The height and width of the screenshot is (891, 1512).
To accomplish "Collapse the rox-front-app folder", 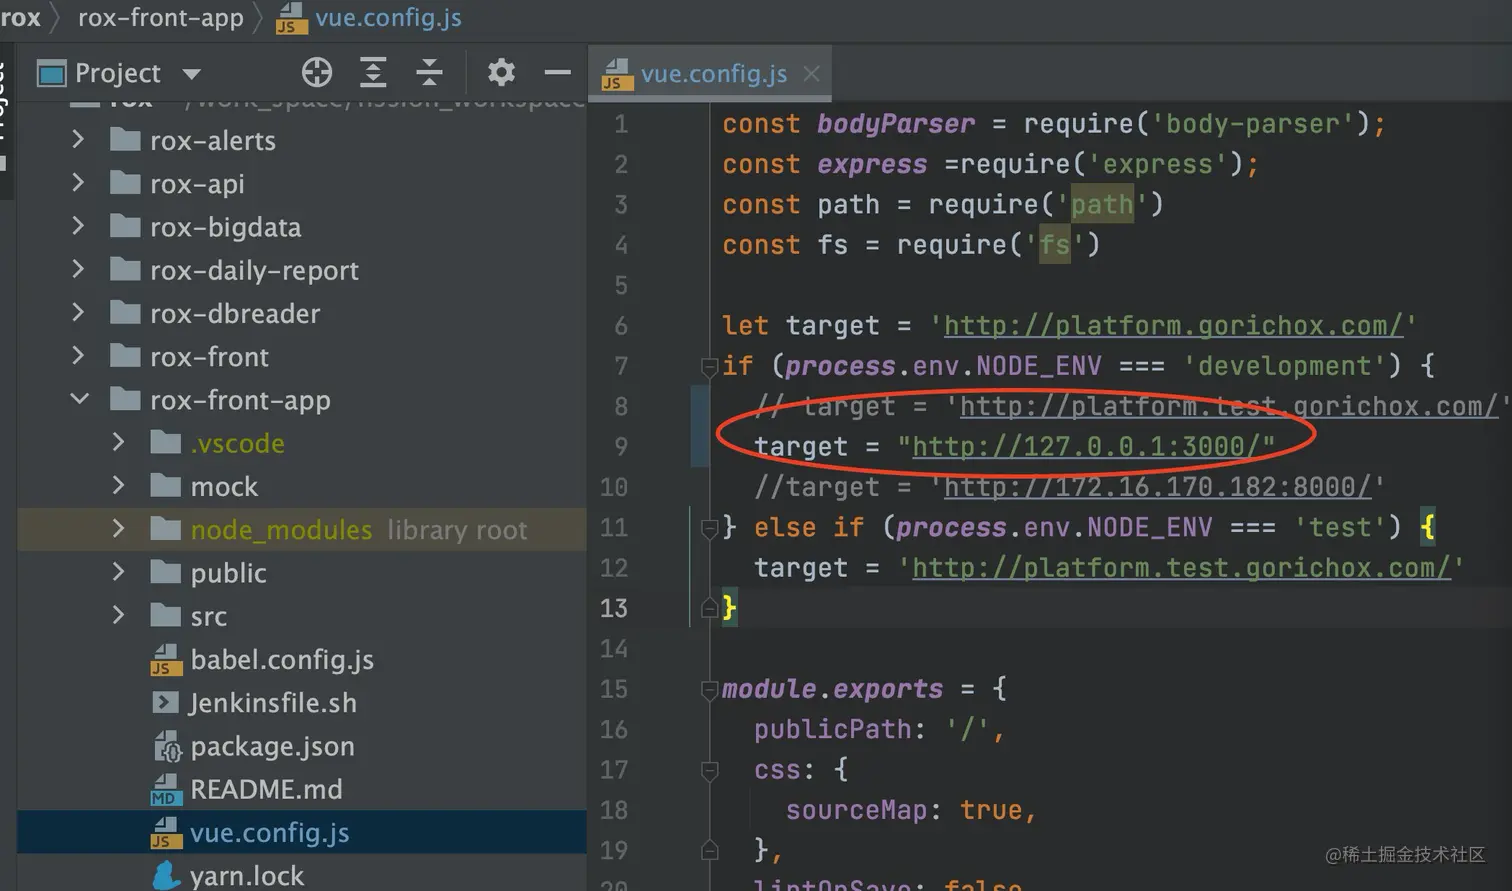I will coord(79,400).
